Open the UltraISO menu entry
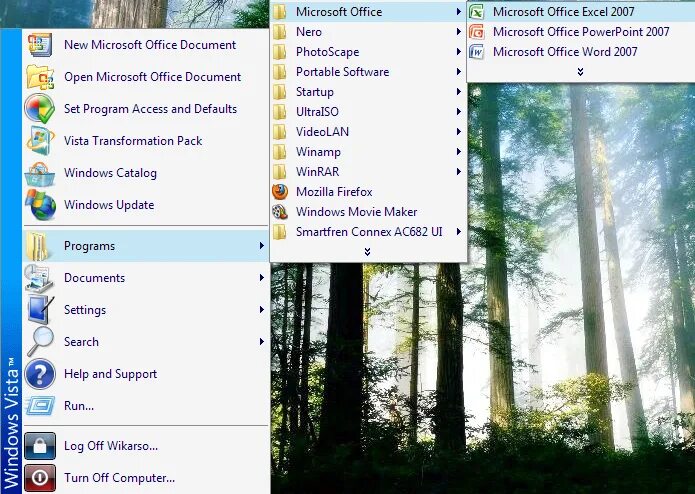Image resolution: width=695 pixels, height=494 pixels. 368,112
